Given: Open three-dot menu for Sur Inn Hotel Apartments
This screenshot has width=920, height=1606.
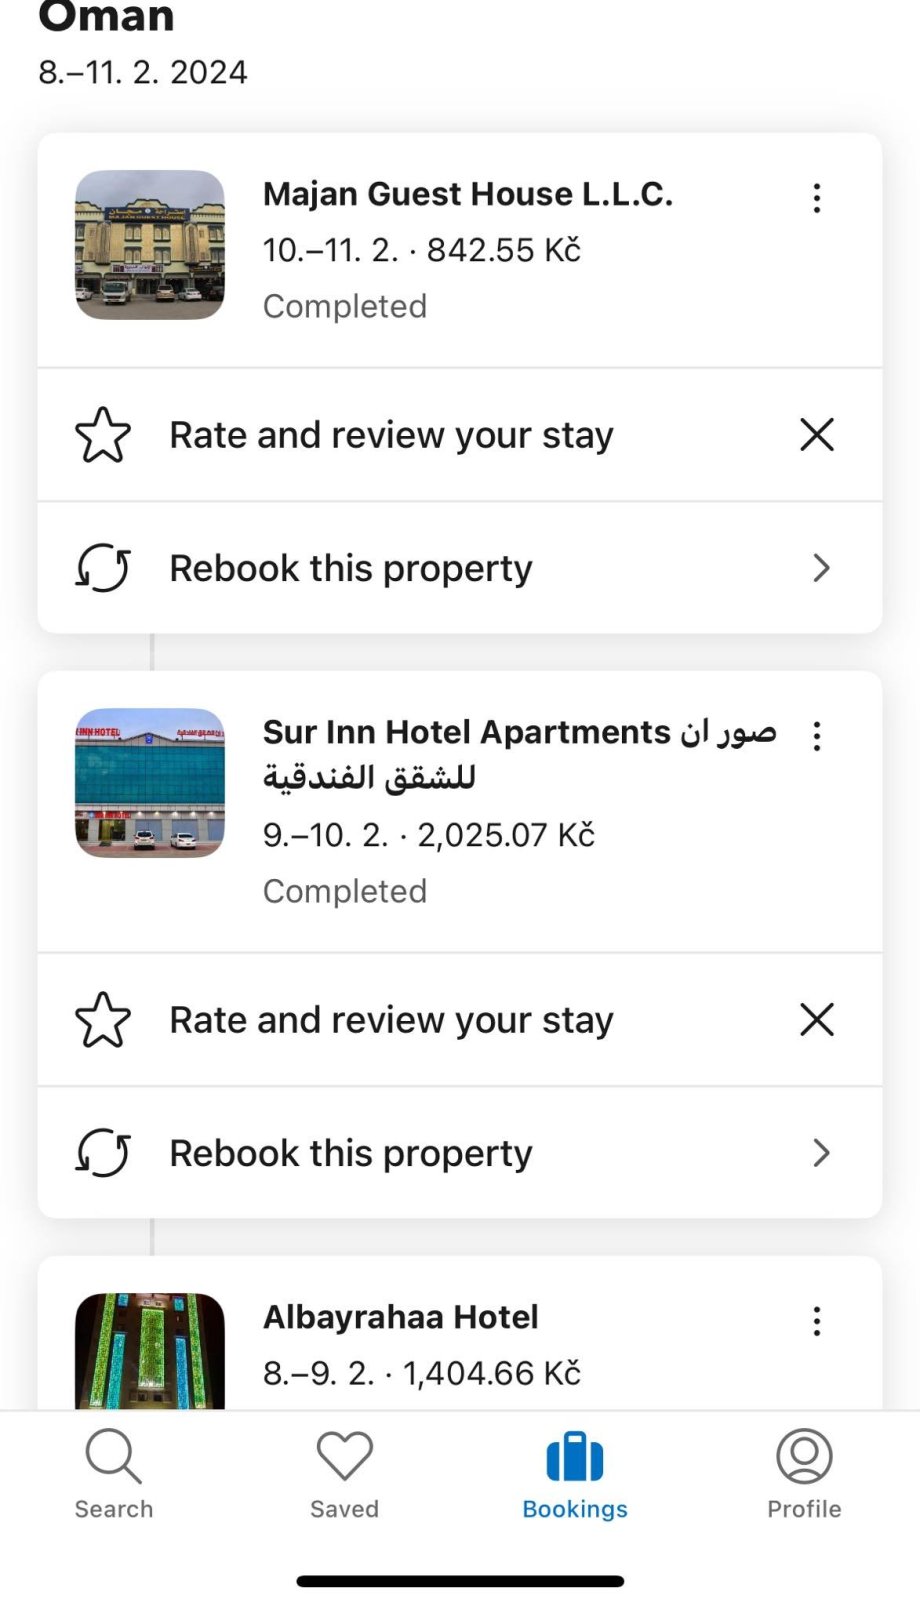Looking at the screenshot, I should [817, 736].
